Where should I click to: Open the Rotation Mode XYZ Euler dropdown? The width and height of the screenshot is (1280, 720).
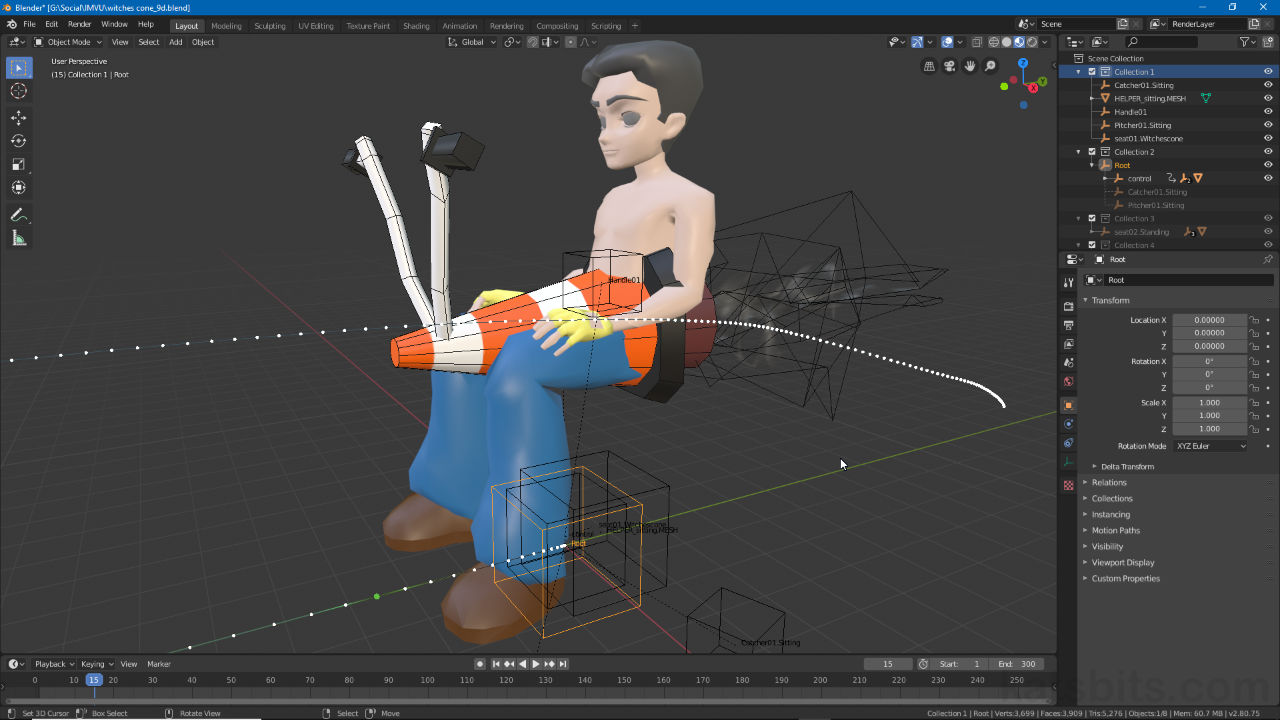[1211, 446]
